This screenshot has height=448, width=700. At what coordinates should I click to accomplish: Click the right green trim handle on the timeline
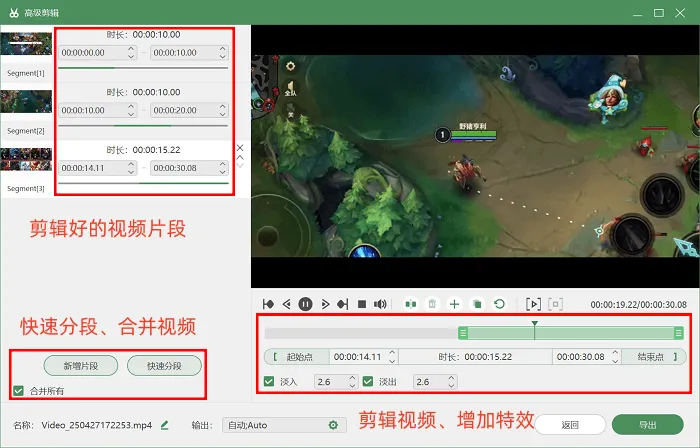point(678,333)
